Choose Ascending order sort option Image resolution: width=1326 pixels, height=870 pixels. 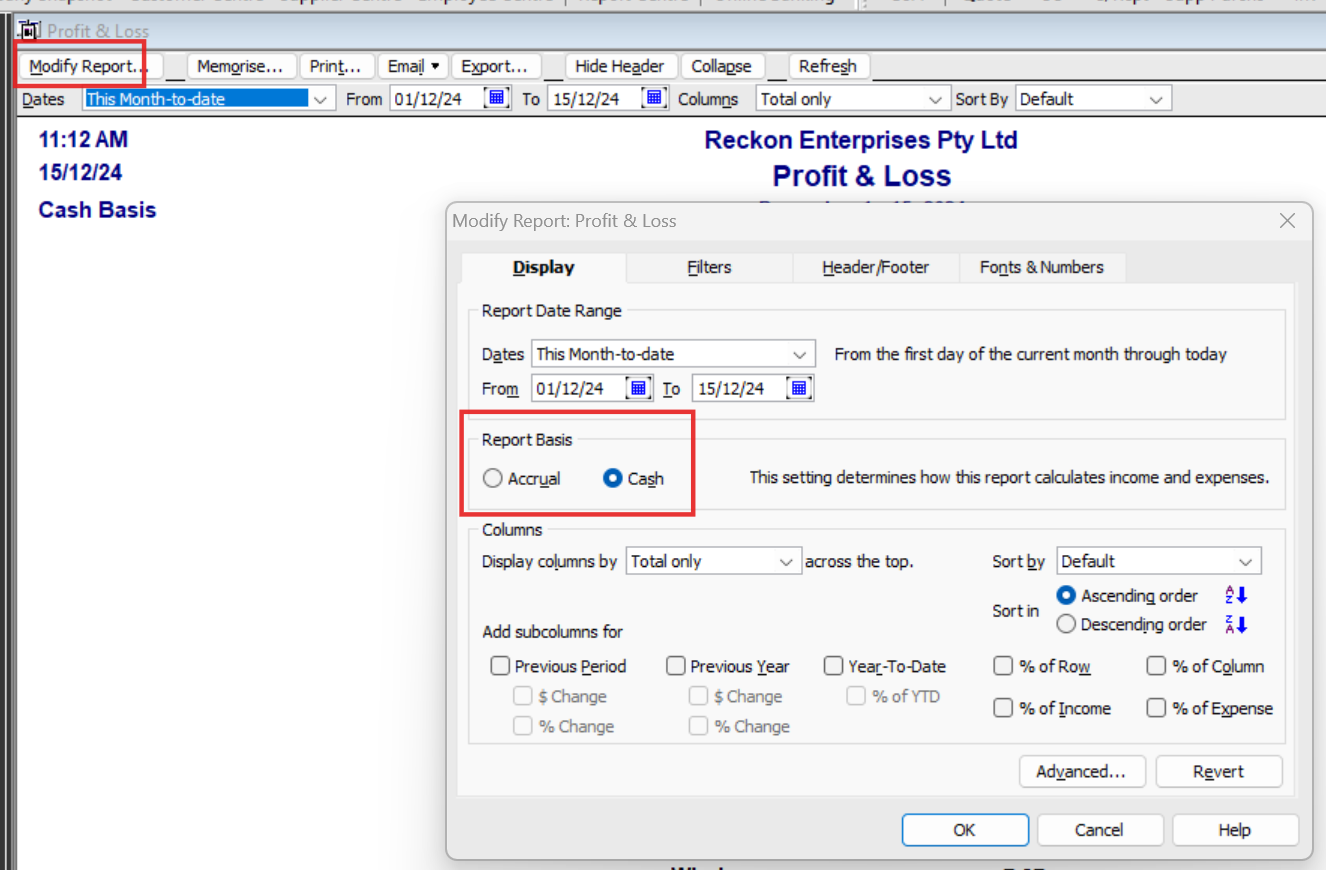point(1066,595)
